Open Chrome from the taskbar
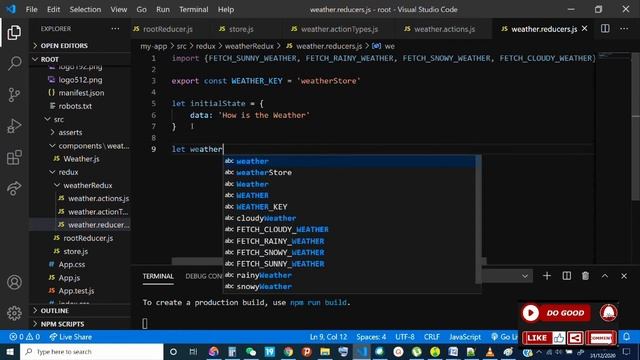640x360 pixels. click(288, 351)
